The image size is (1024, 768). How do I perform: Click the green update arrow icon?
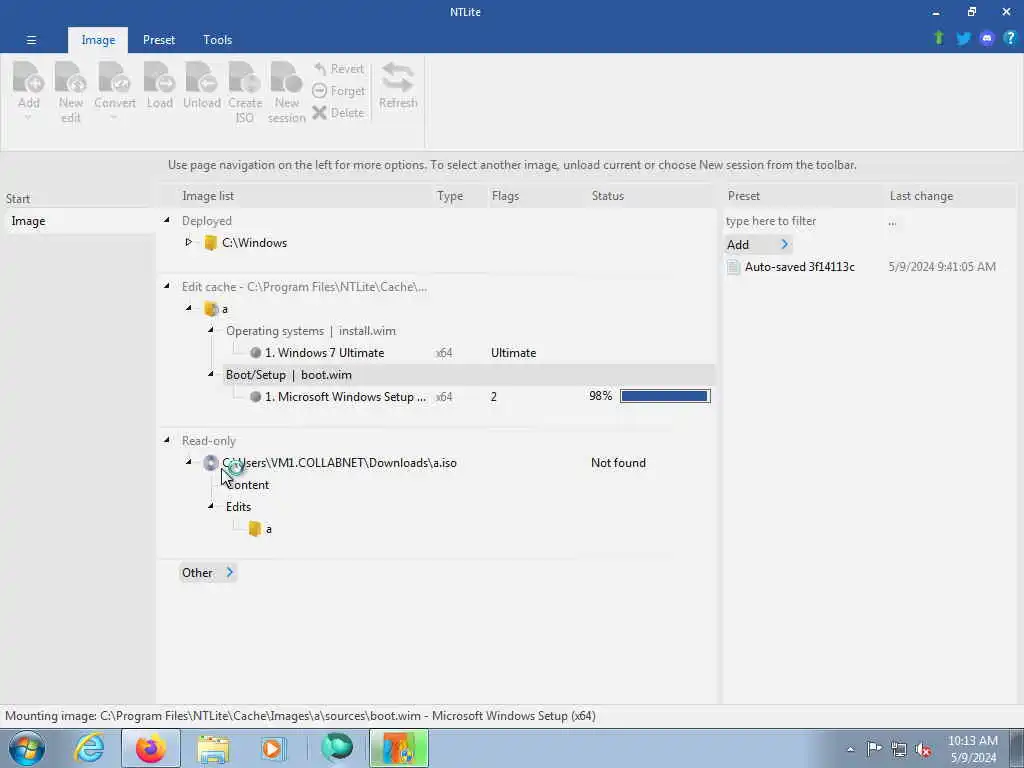[939, 38]
